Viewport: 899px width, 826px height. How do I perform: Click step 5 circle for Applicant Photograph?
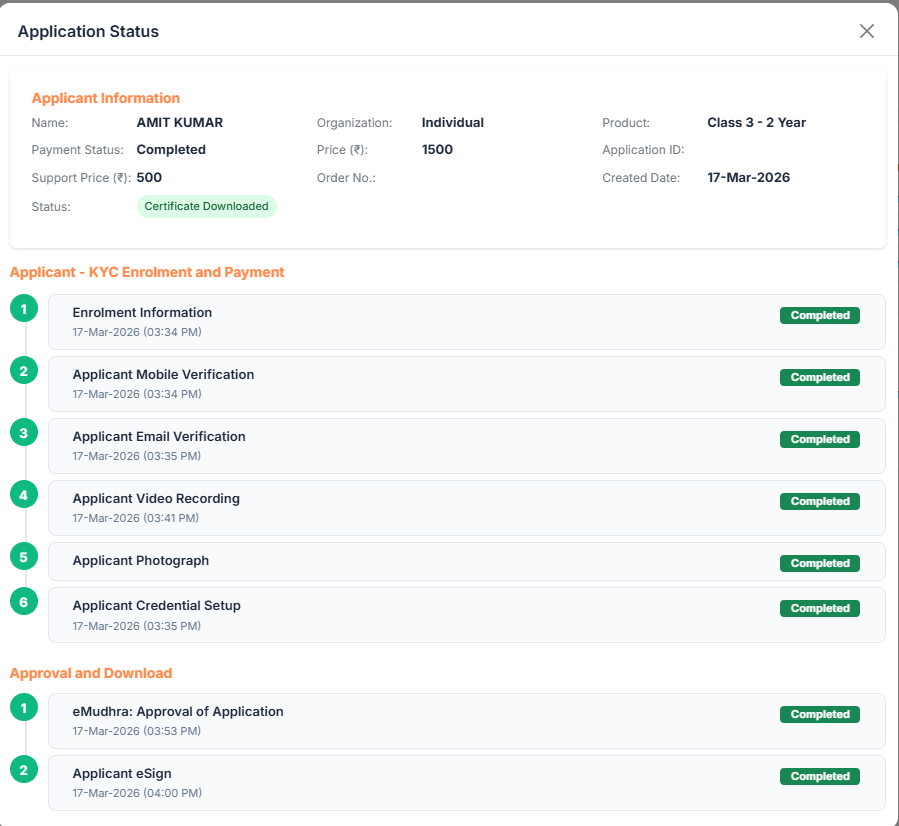[x=24, y=556]
